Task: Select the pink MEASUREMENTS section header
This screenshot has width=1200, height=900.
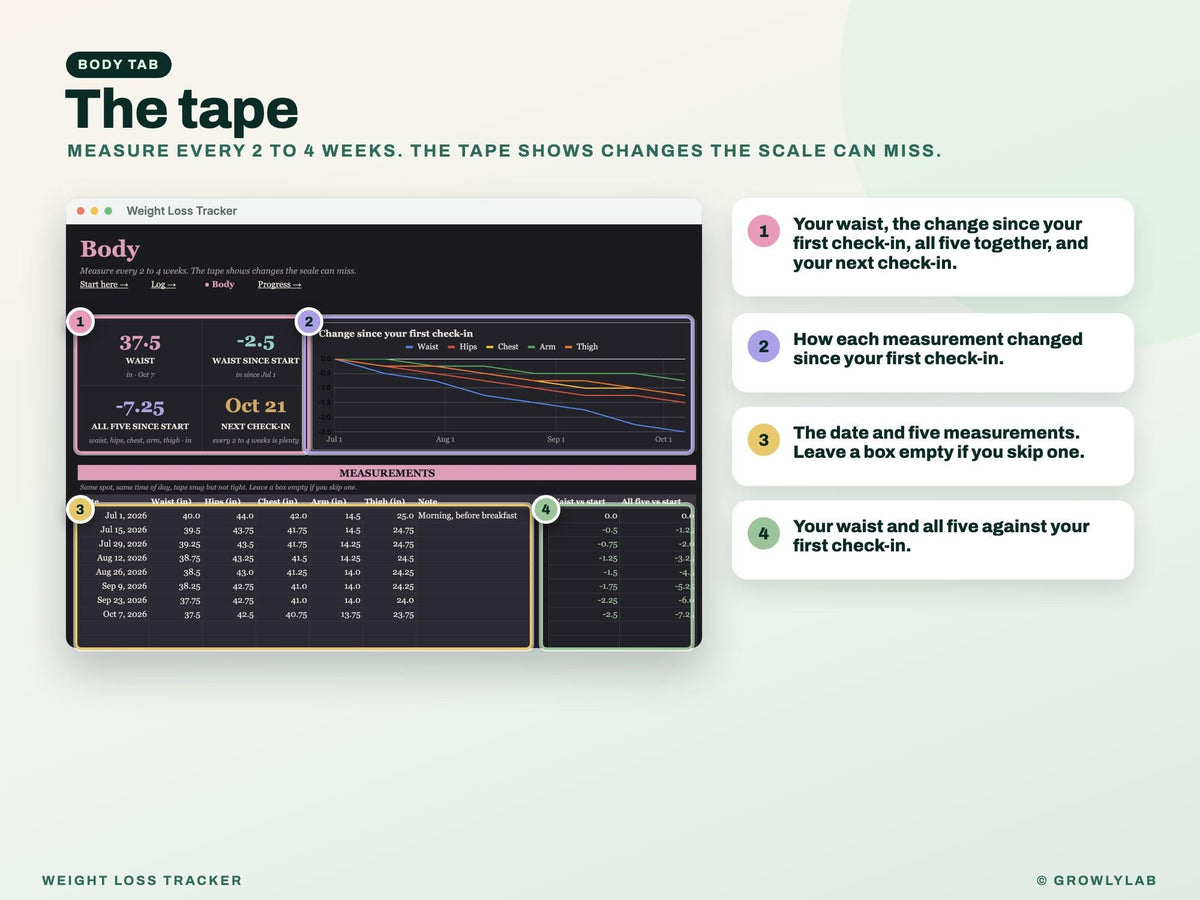Action: (387, 473)
